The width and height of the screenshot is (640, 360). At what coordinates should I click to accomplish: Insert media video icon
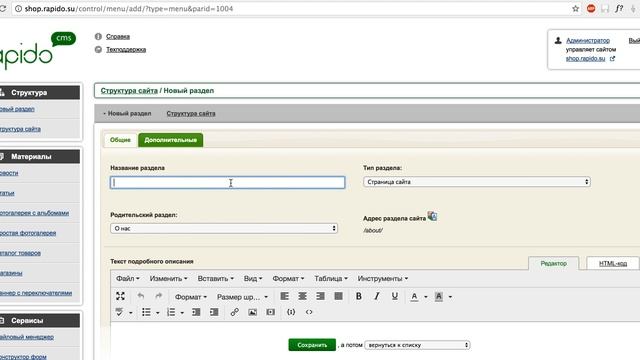(x=271, y=312)
